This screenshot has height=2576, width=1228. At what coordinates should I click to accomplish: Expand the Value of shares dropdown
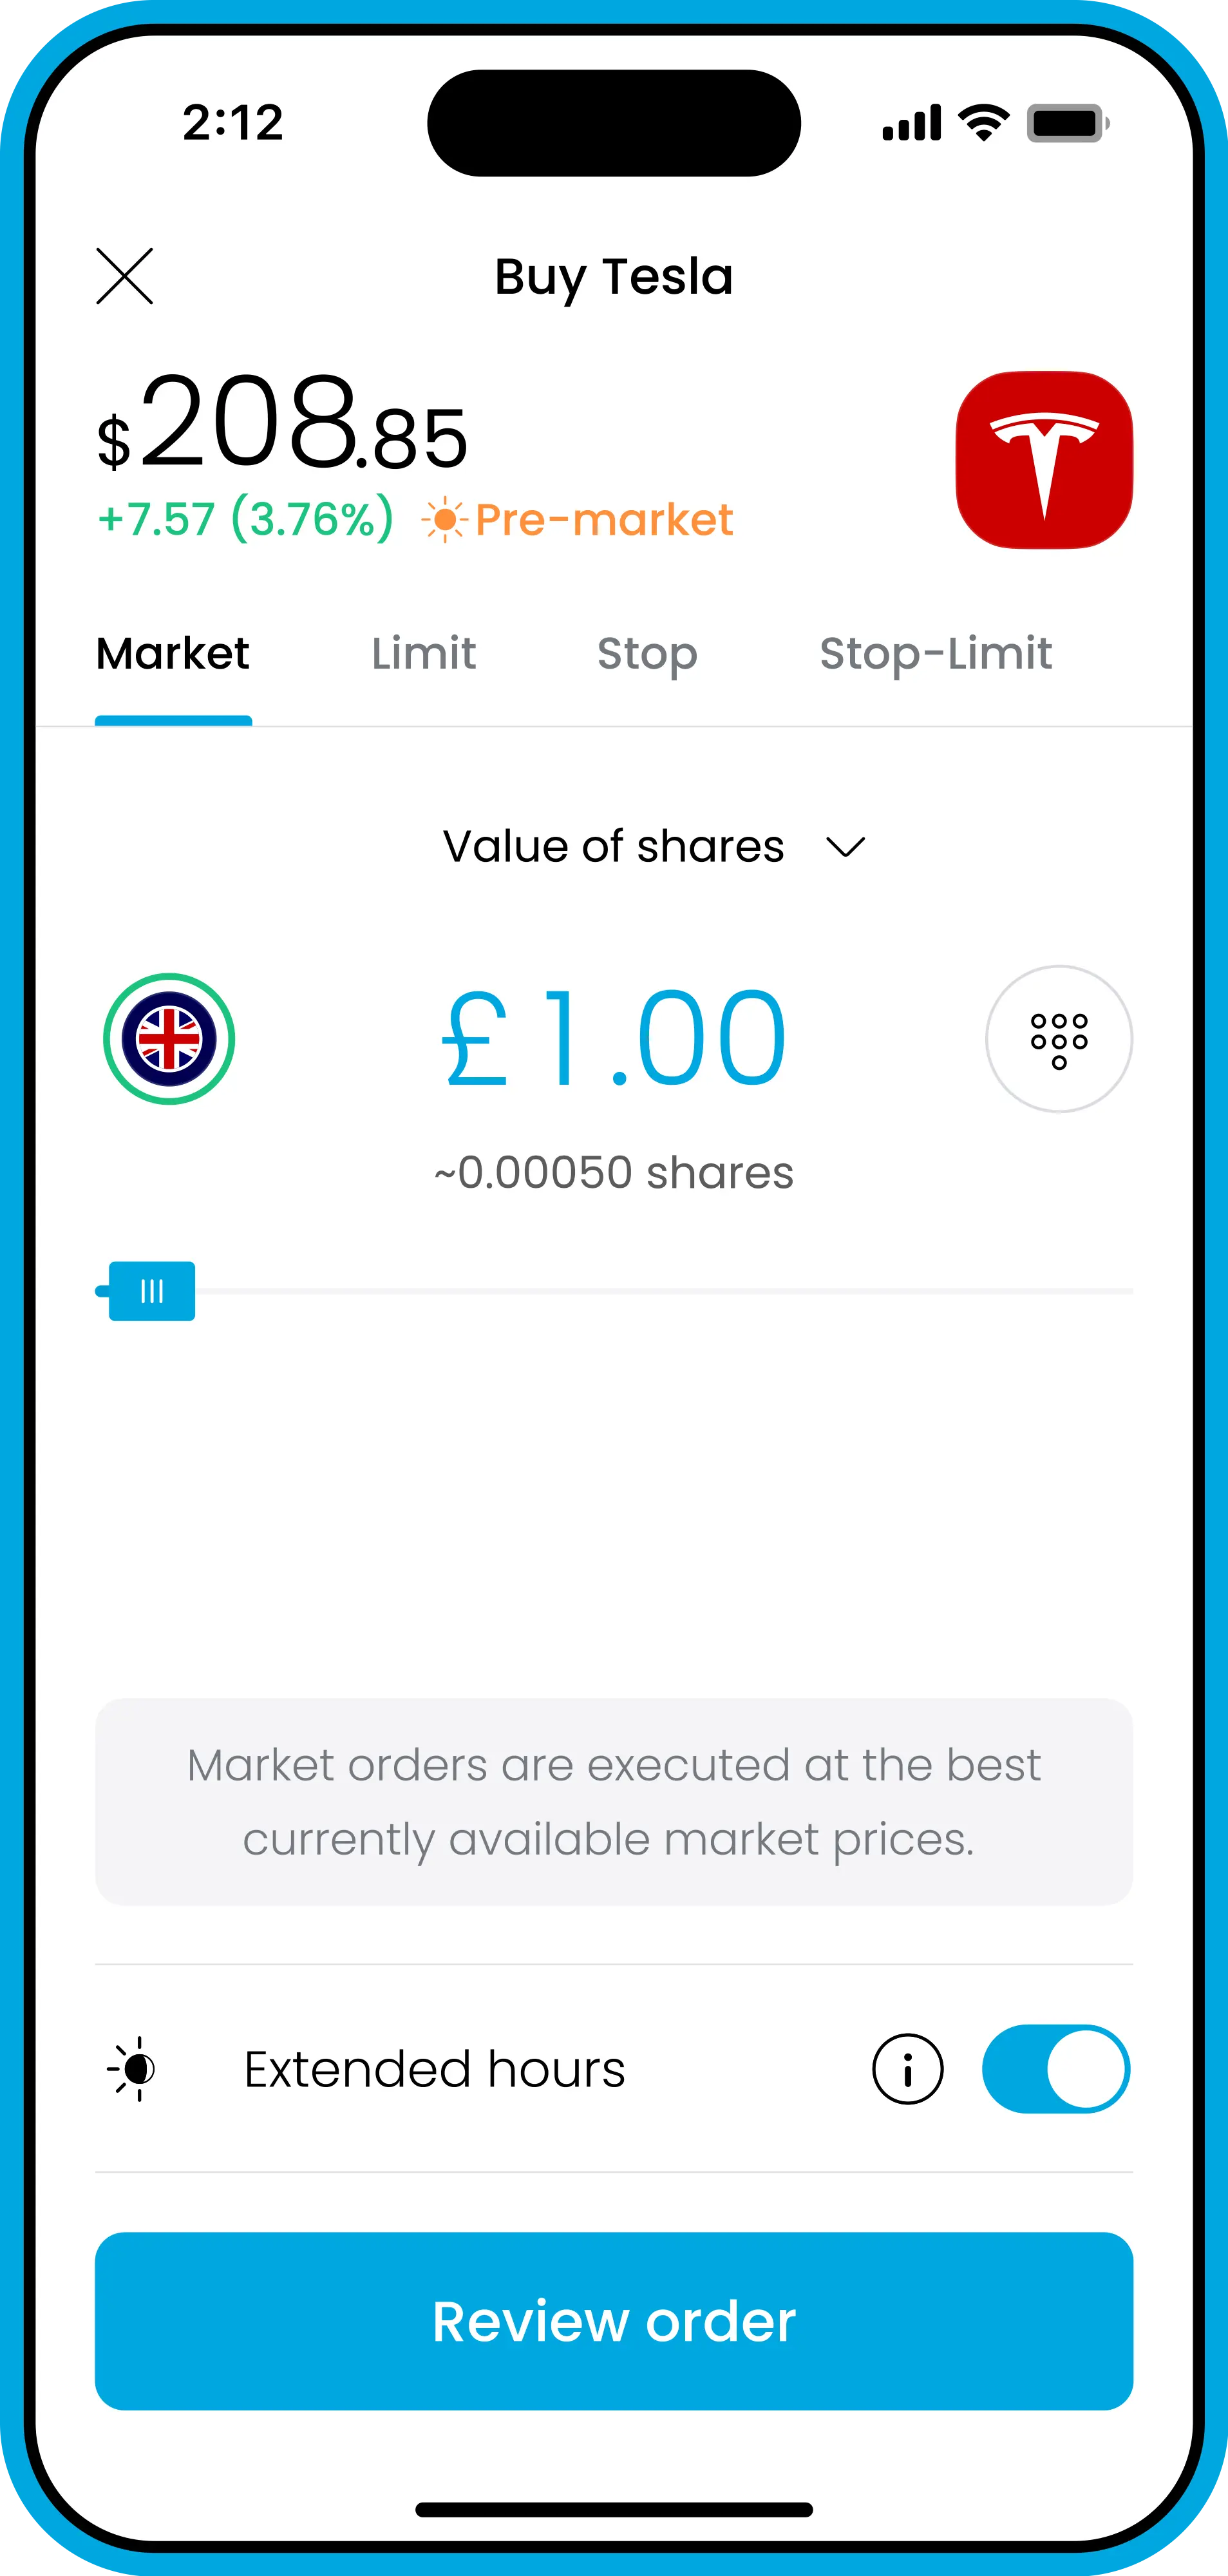click(x=613, y=847)
